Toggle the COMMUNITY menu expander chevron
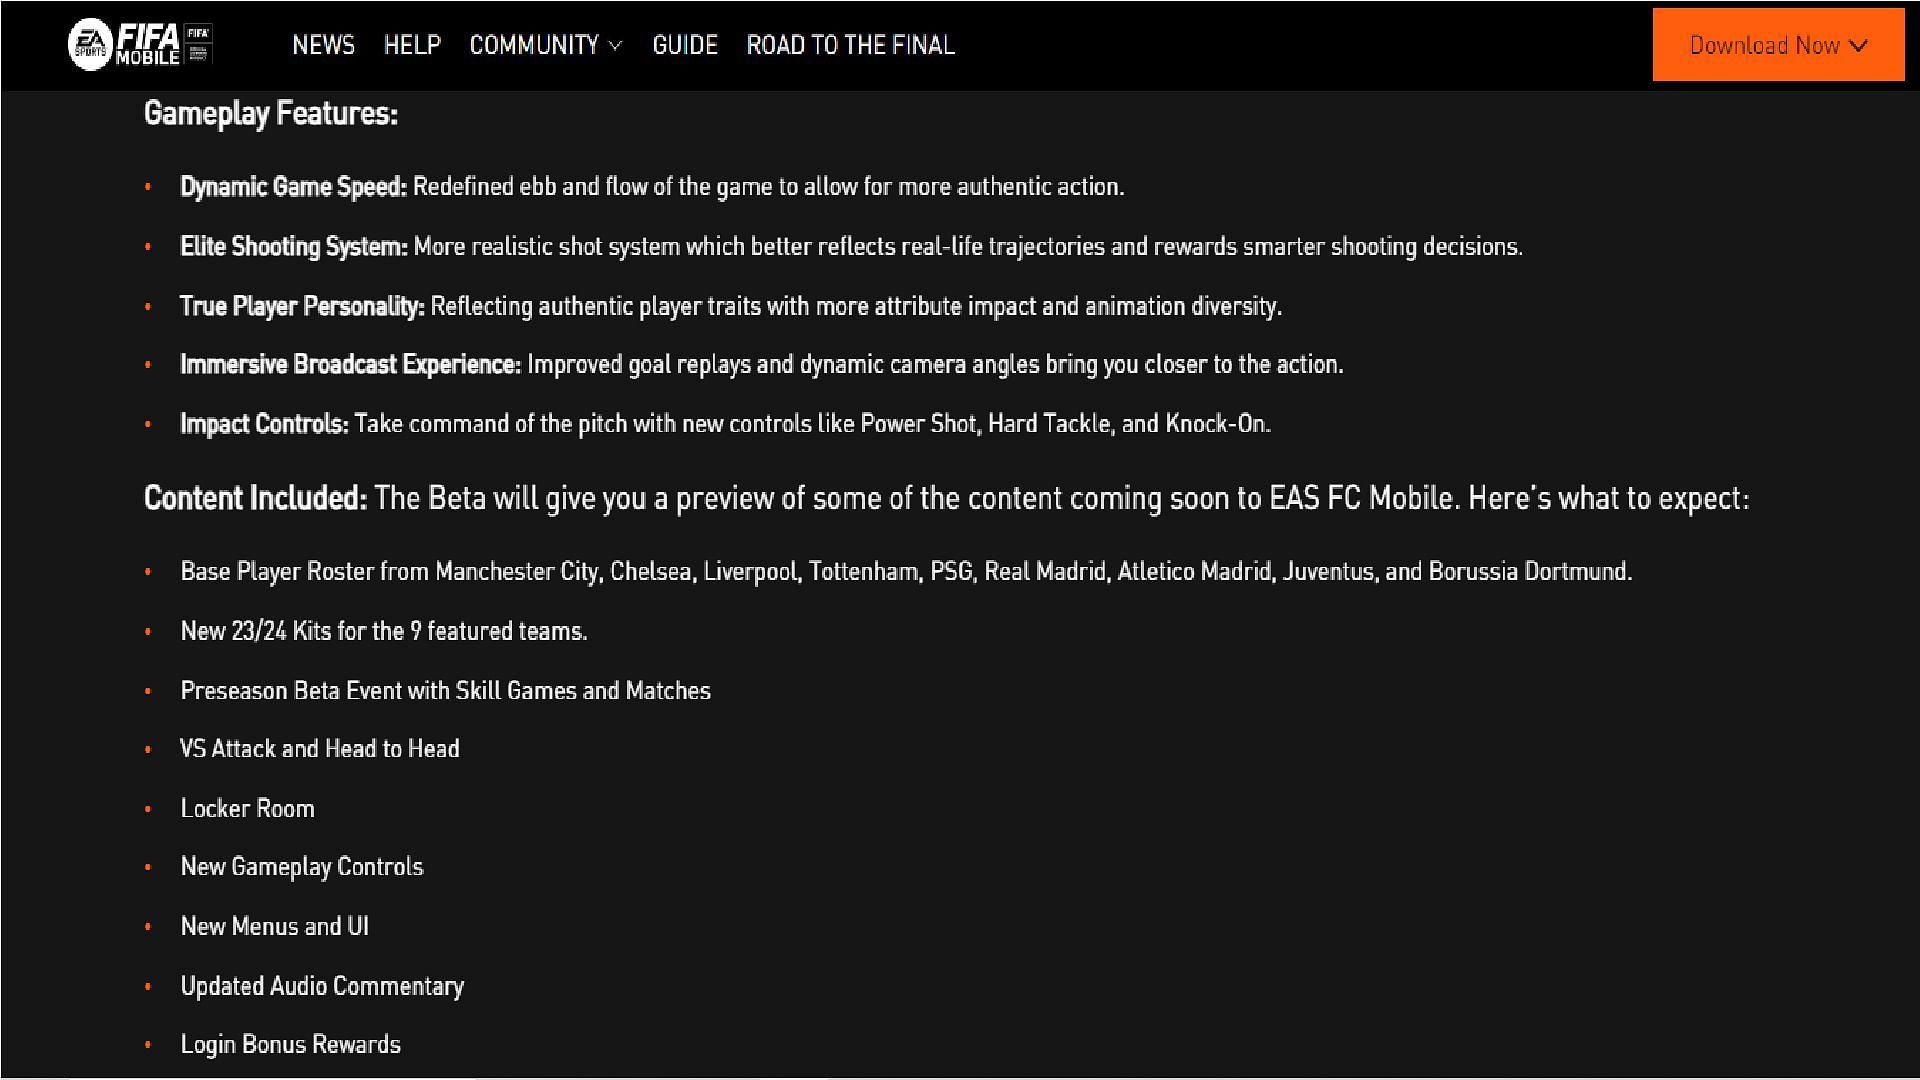This screenshot has height=1080, width=1920. point(615,46)
